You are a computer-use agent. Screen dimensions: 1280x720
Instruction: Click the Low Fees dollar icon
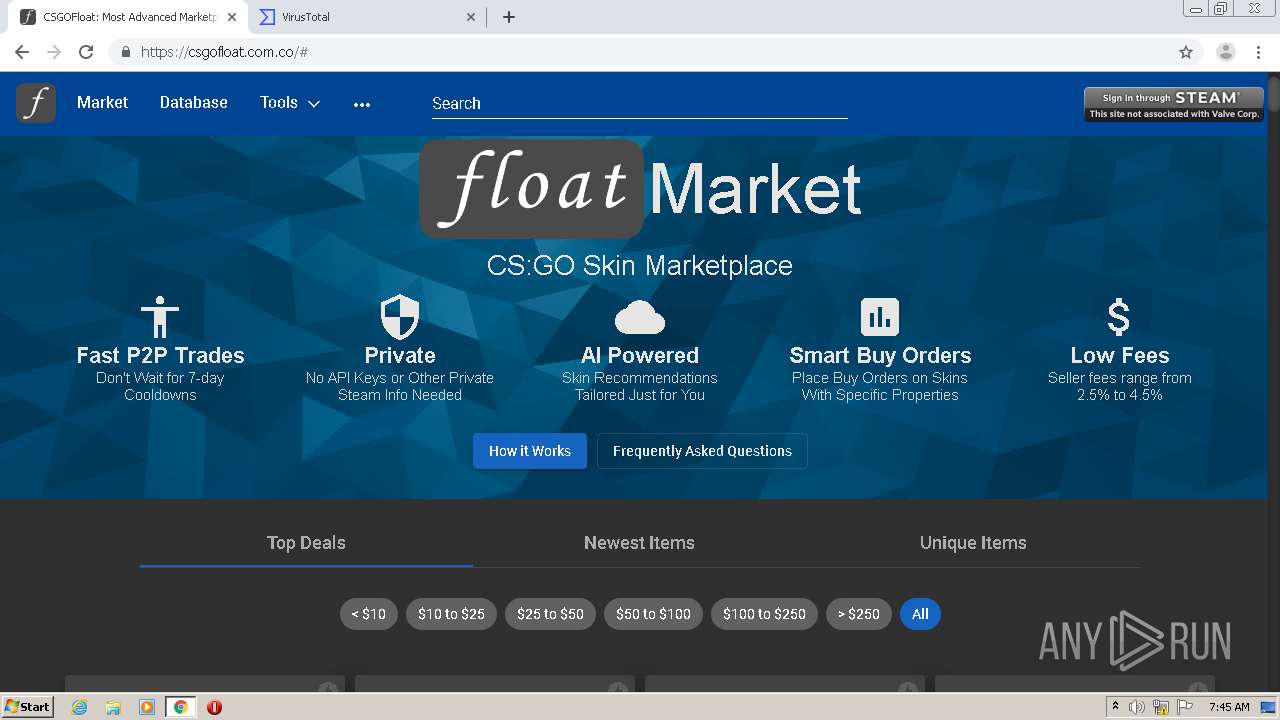tap(1119, 317)
